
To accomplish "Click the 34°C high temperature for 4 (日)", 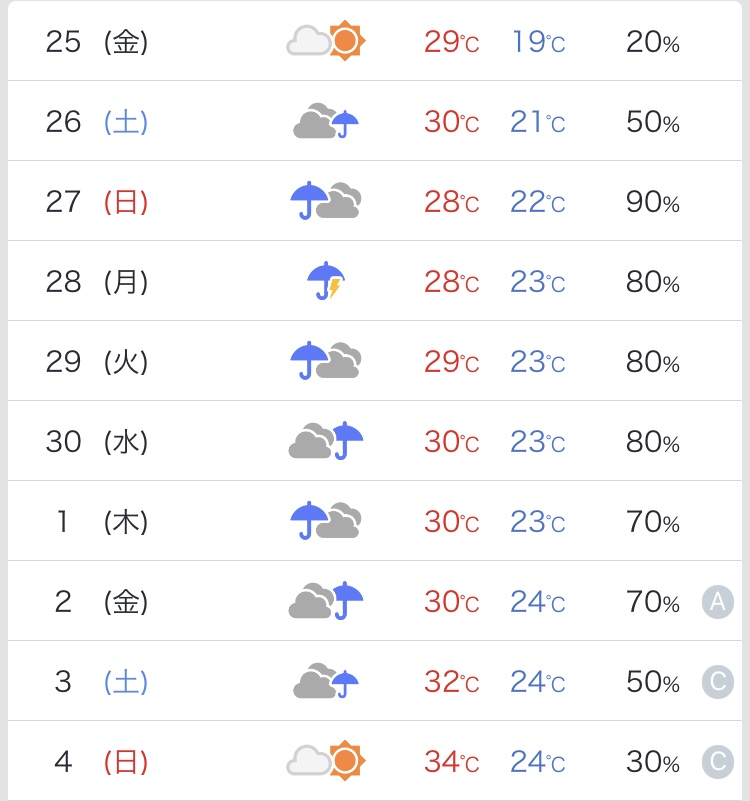I will 452,762.
